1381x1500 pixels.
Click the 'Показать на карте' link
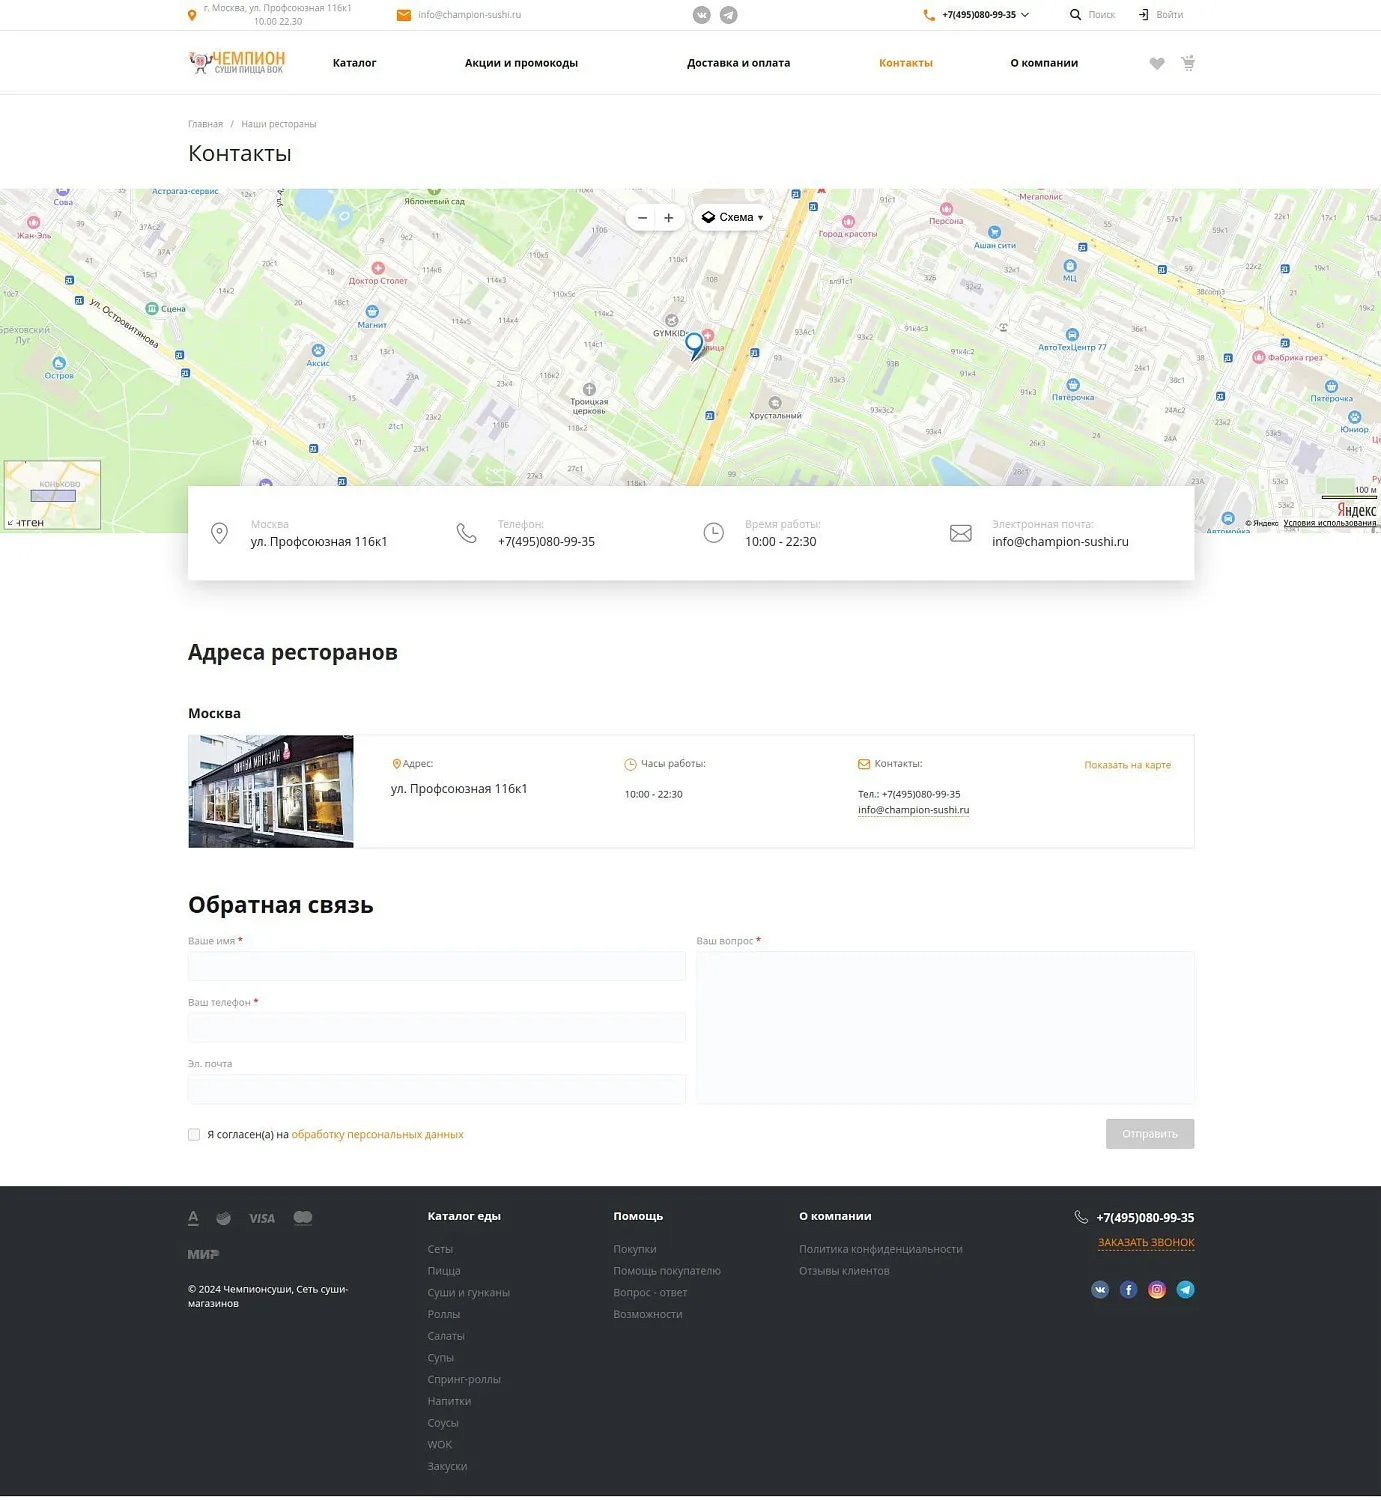click(x=1127, y=765)
